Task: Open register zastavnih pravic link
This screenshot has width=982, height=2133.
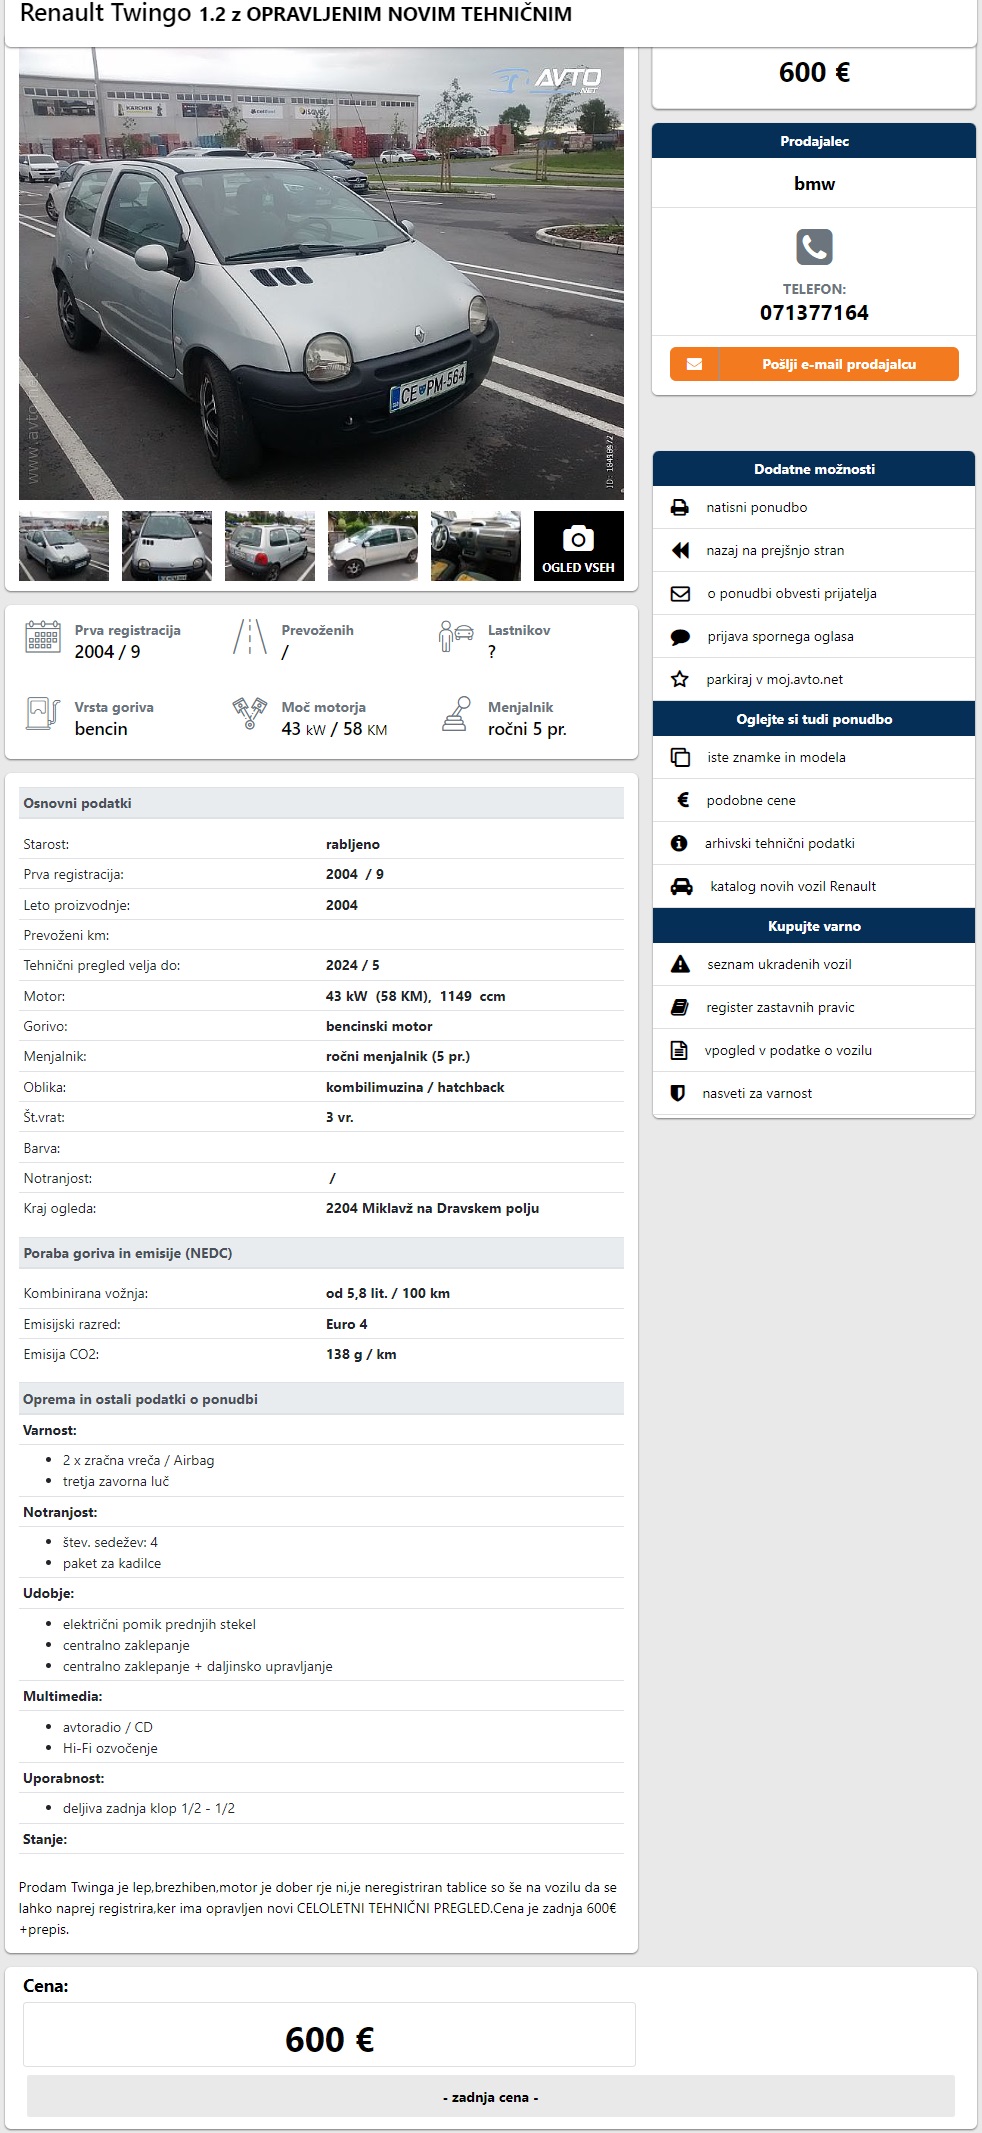Action: [780, 1007]
